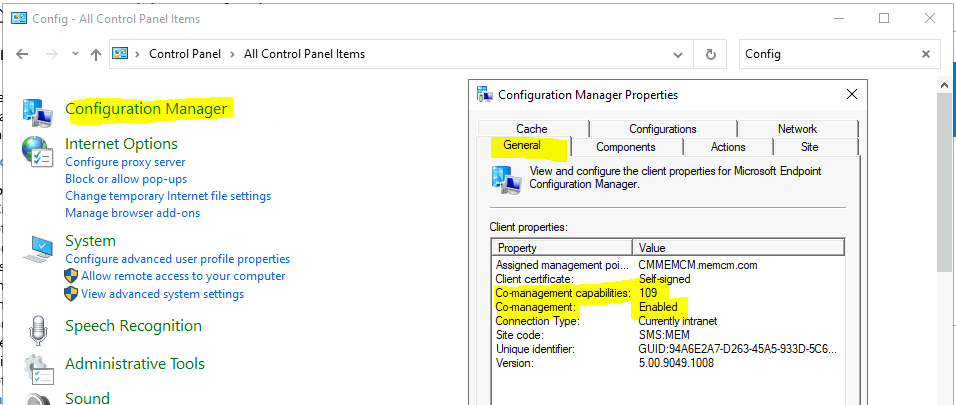956x405 pixels.
Task: Click All Control Panel Items breadcrumb
Action: [304, 54]
